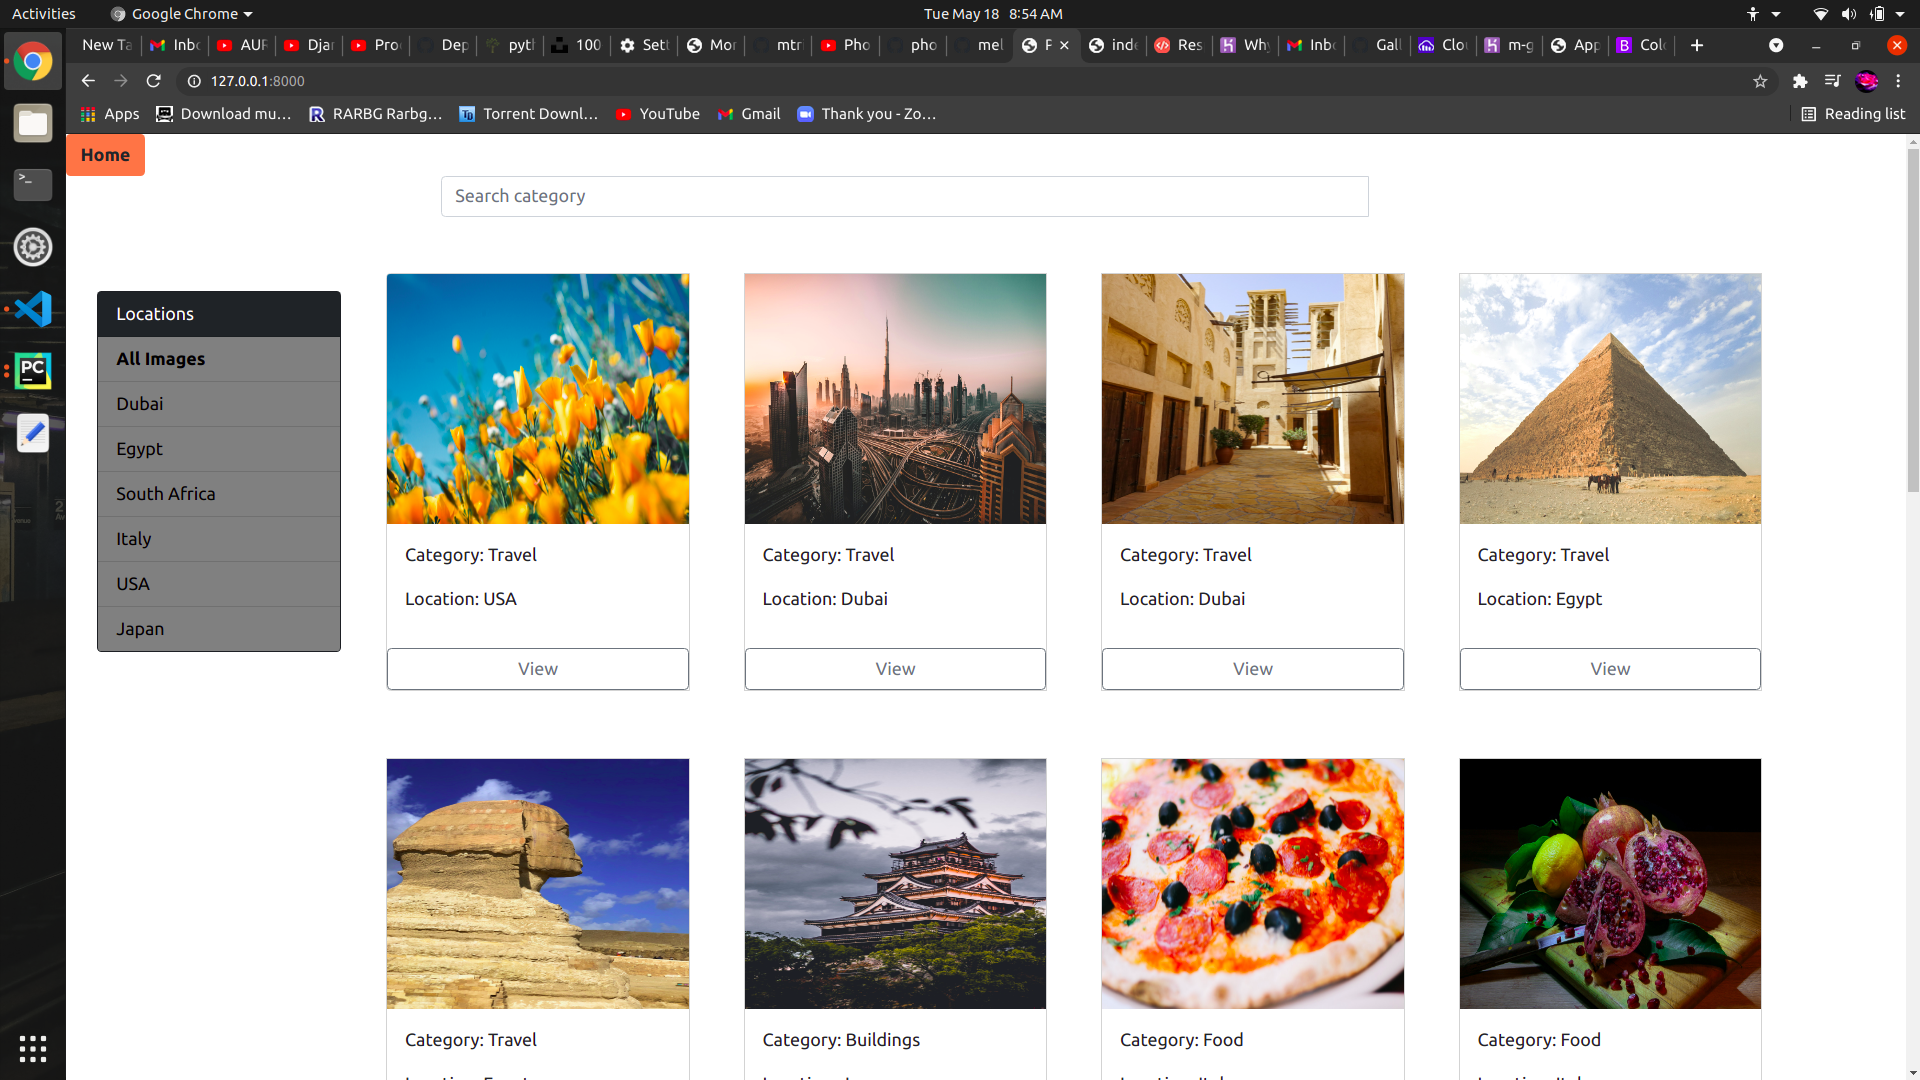Expand the Google Chrome app menu
This screenshot has width=1920, height=1080.
pos(181,14)
